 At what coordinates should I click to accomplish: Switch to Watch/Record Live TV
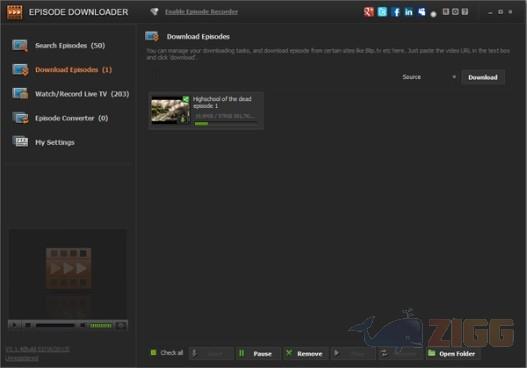pos(82,94)
